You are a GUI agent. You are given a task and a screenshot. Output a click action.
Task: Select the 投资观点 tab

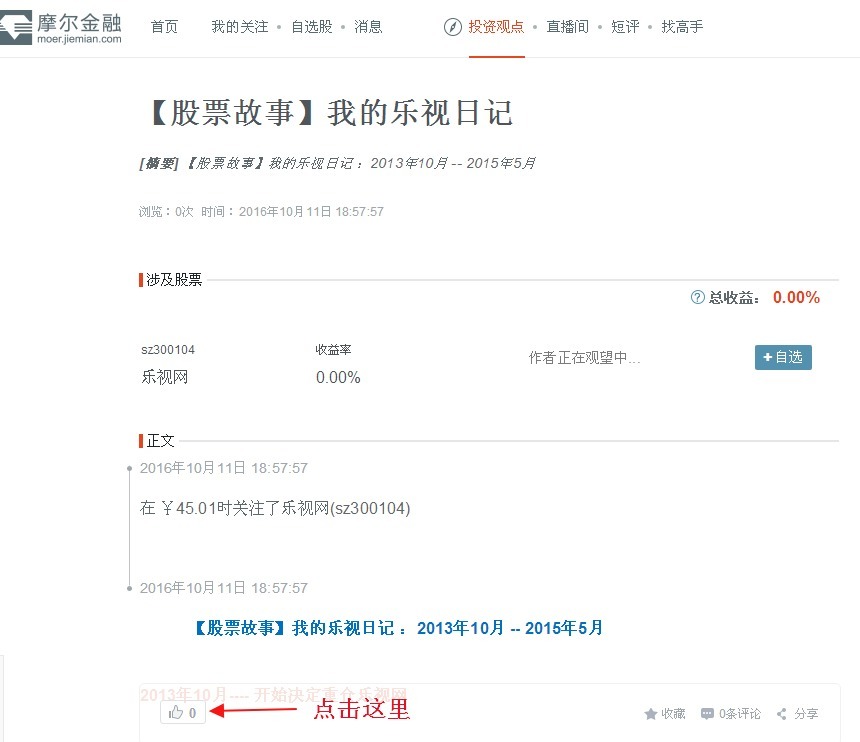496,26
